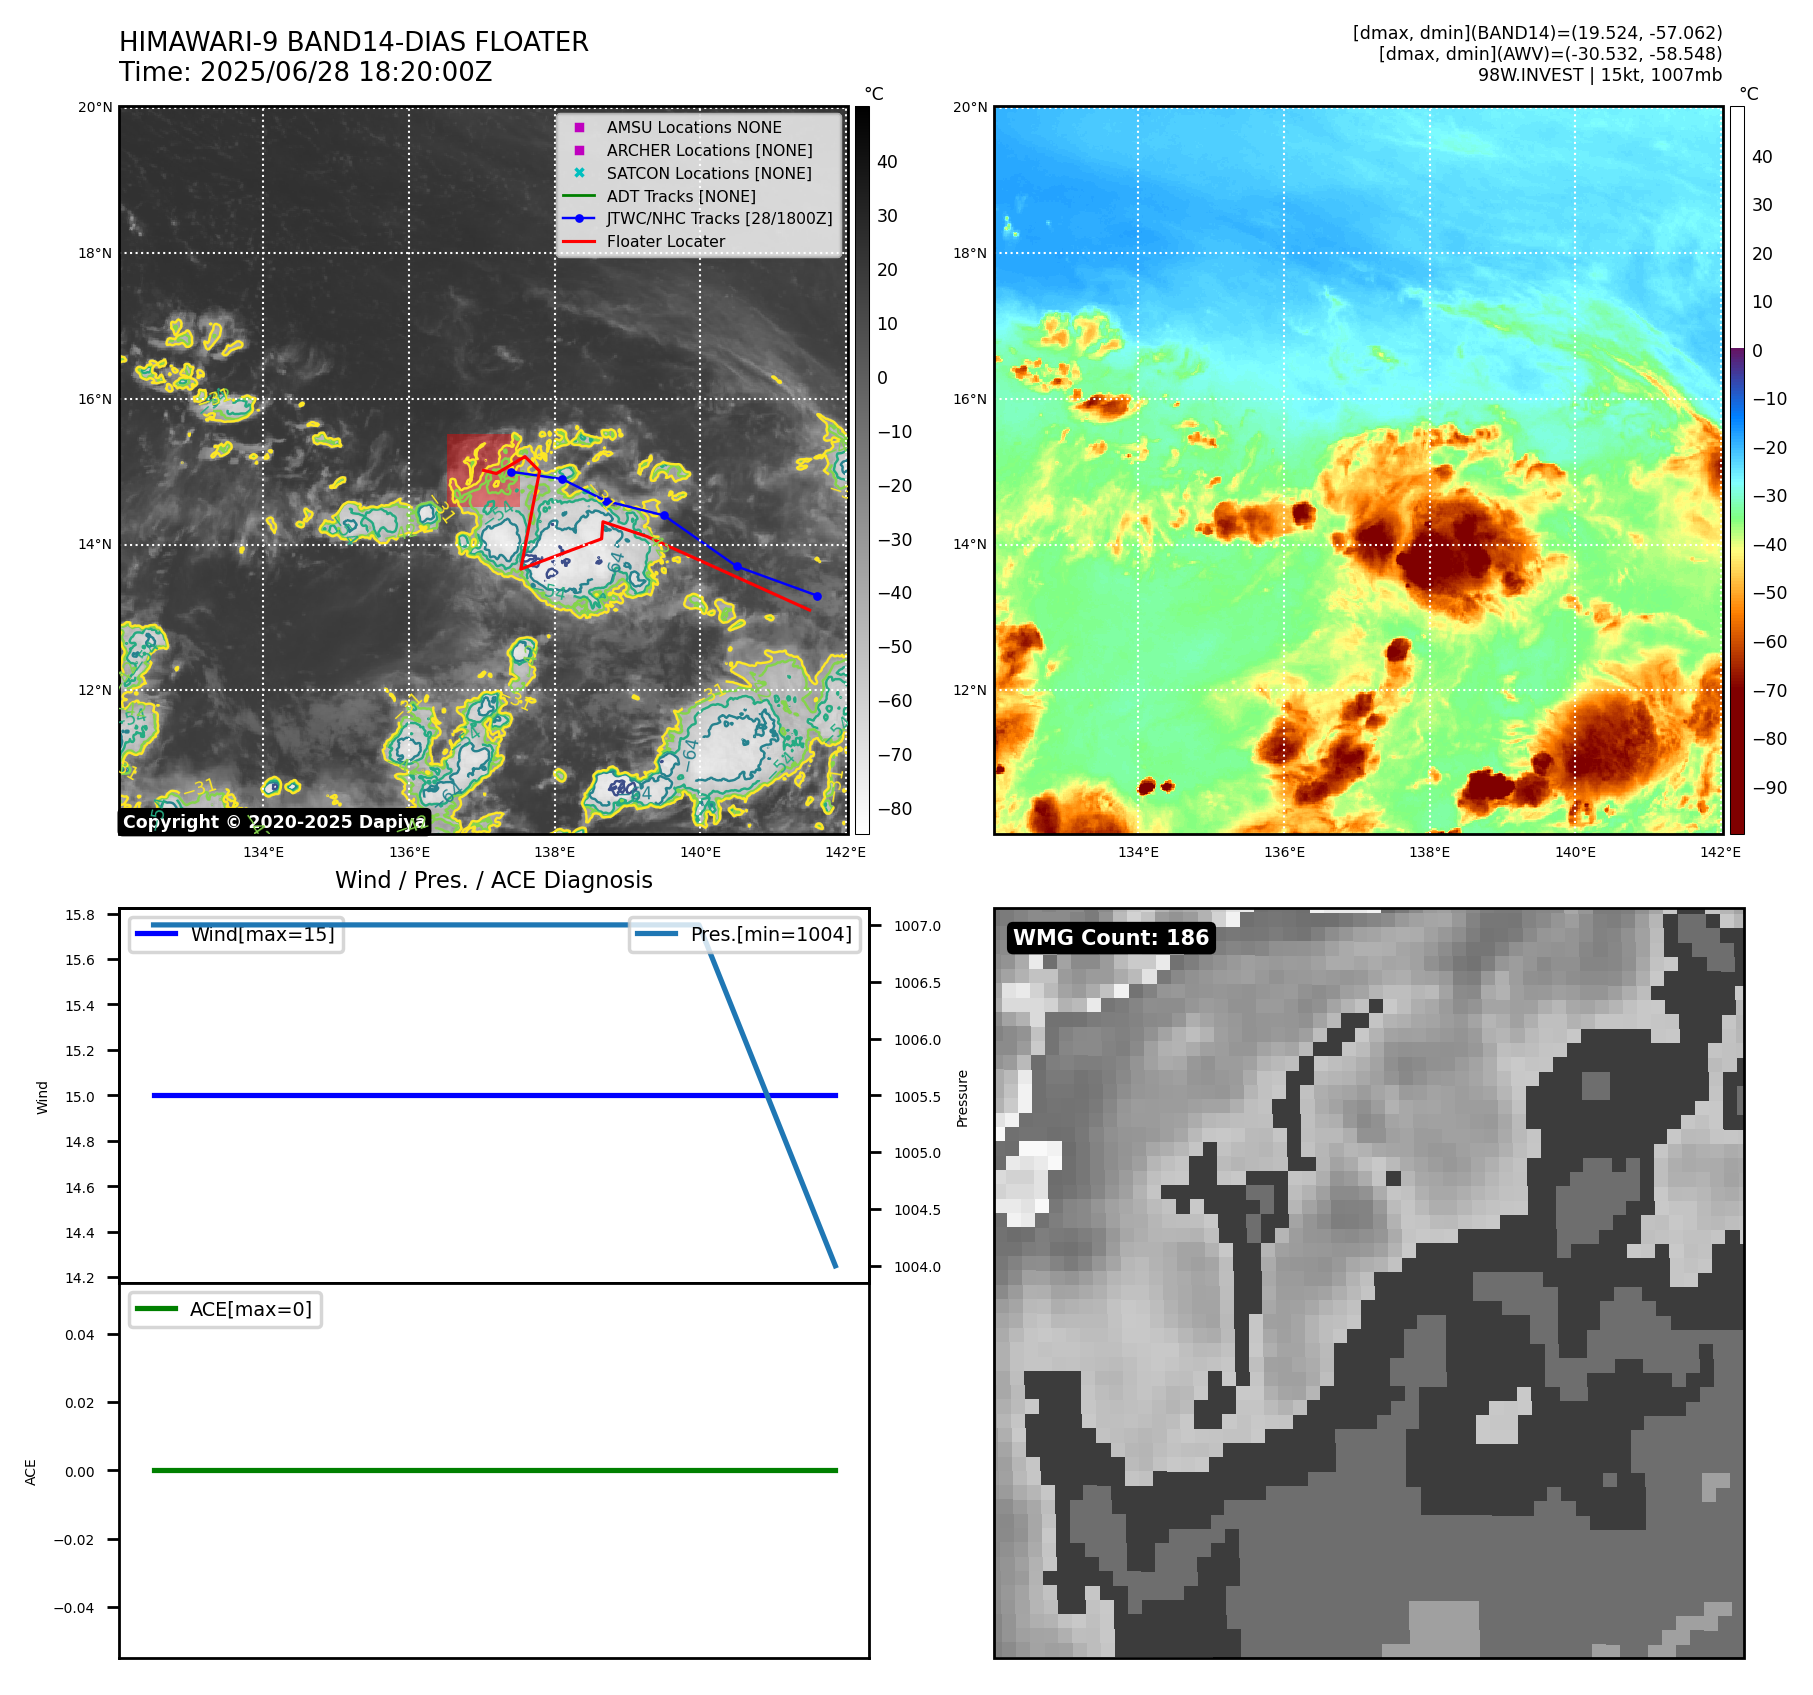The image size is (1813, 1695).
Task: Click the 16°N label on water vapor map
Action: click(x=970, y=399)
